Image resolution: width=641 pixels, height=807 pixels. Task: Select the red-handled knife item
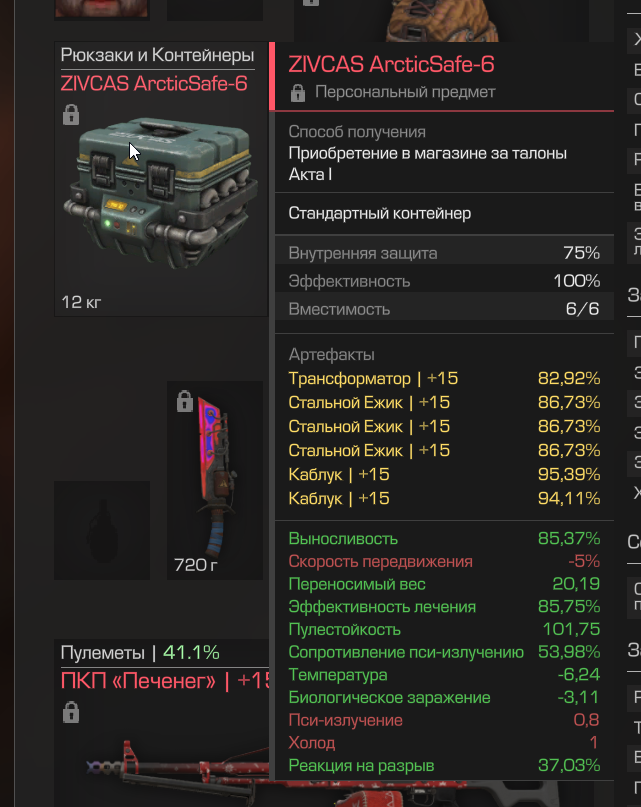217,477
